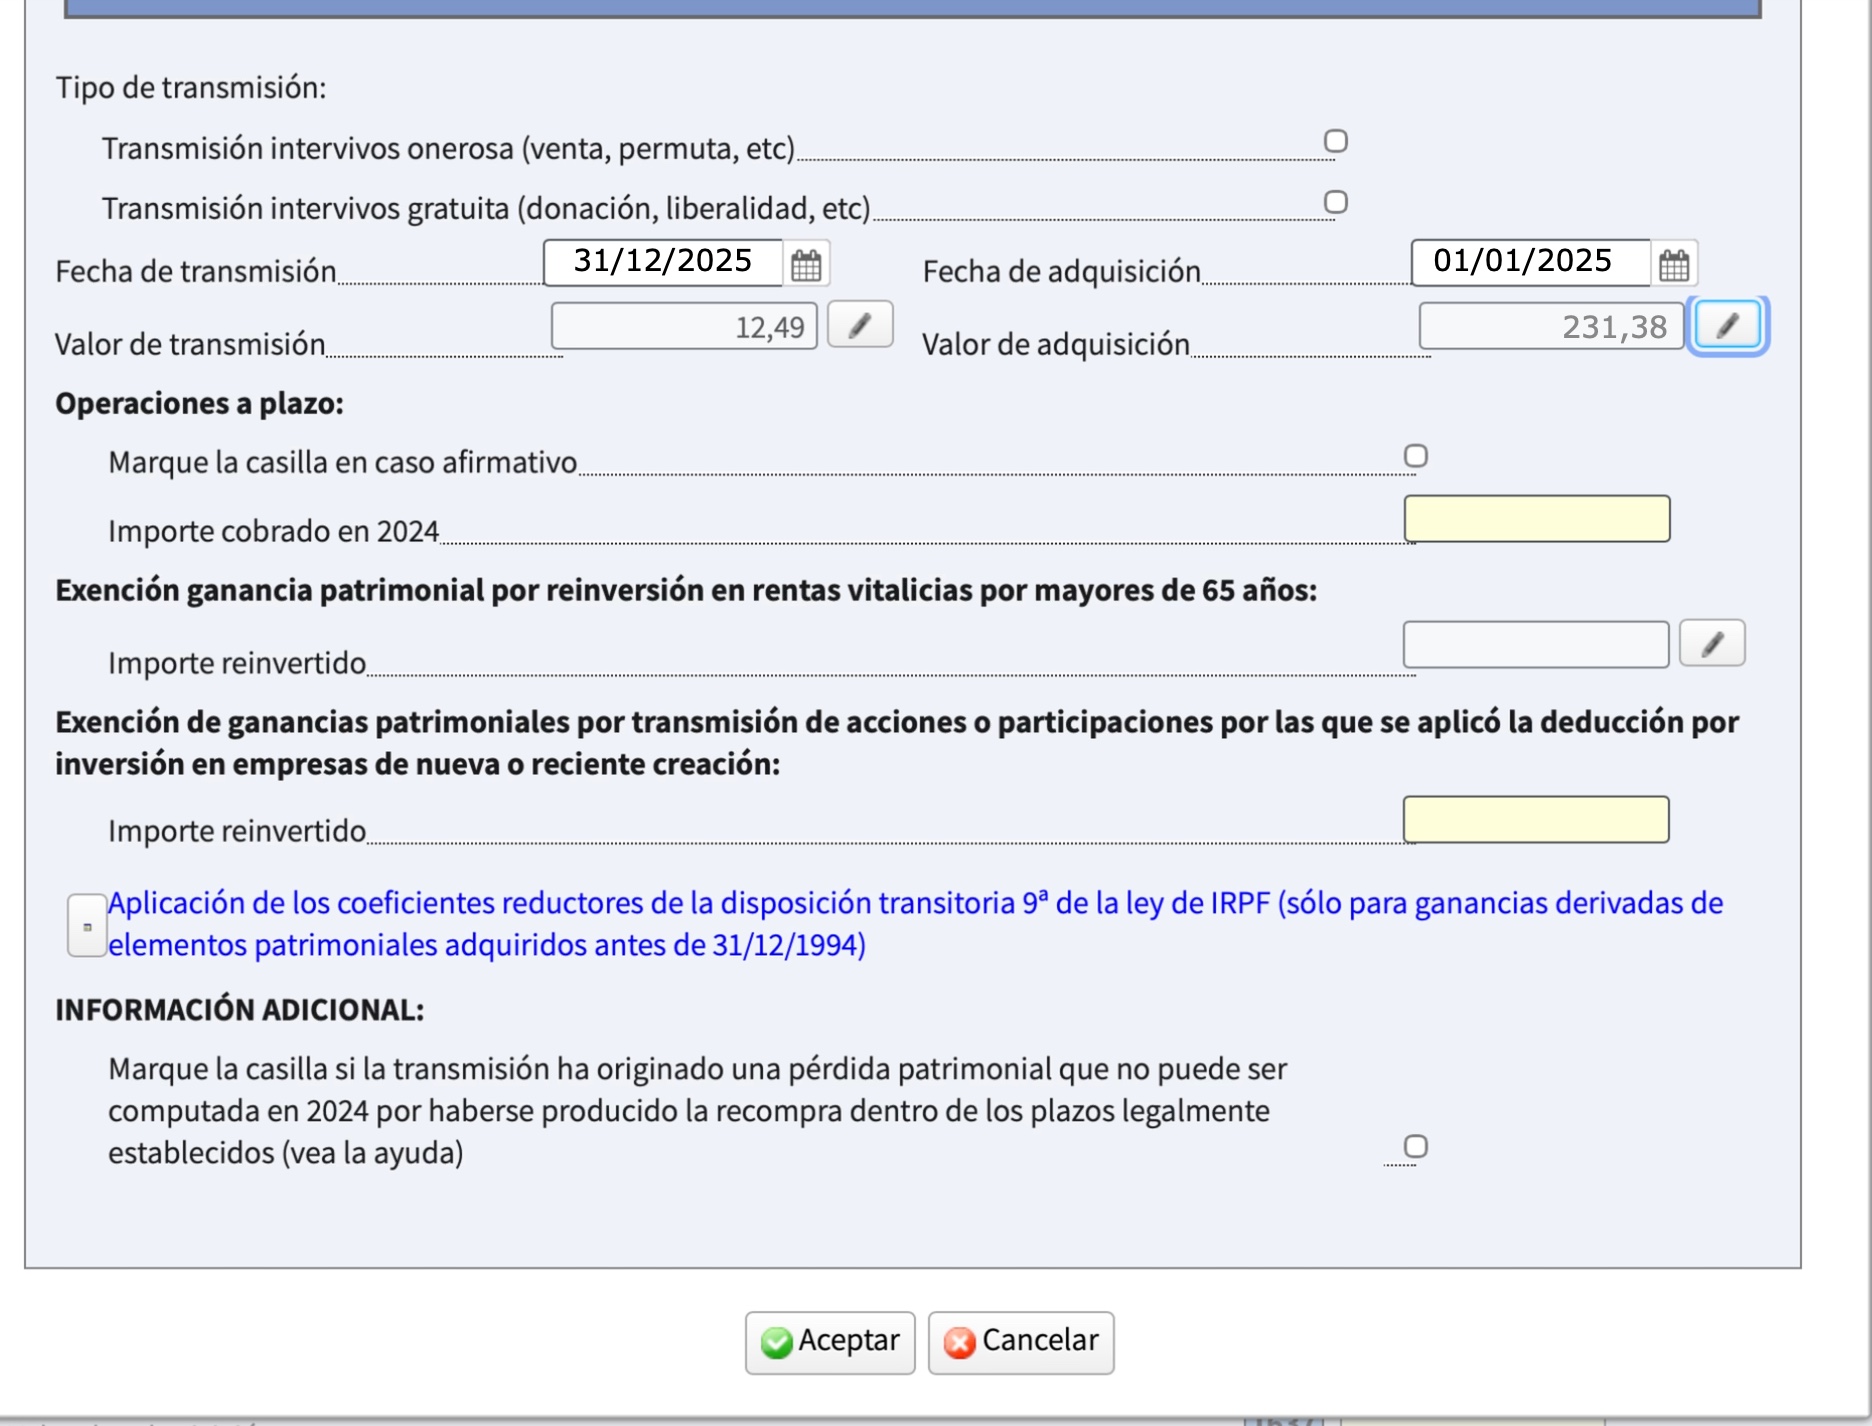Click the Fecha de transmisión date field
This screenshot has width=1872, height=1426.
(x=665, y=263)
